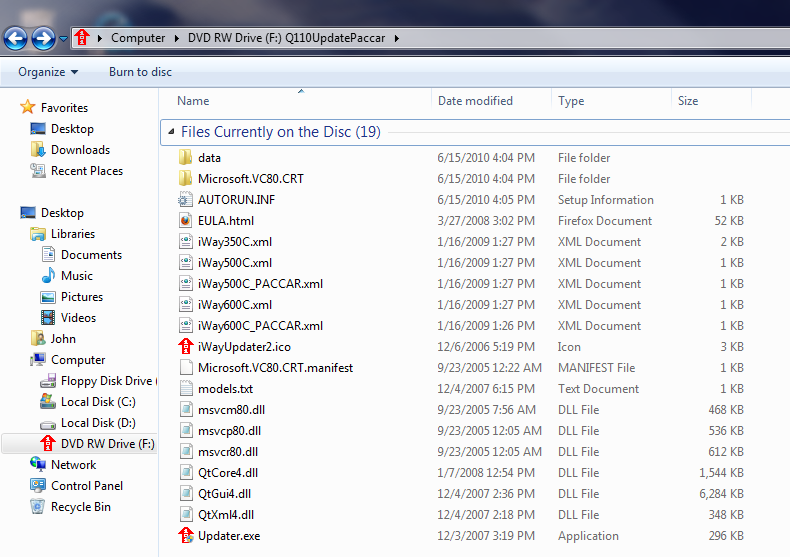
Task: Select the Microsoft.VC80.CRT folder icon
Action: click(185, 178)
